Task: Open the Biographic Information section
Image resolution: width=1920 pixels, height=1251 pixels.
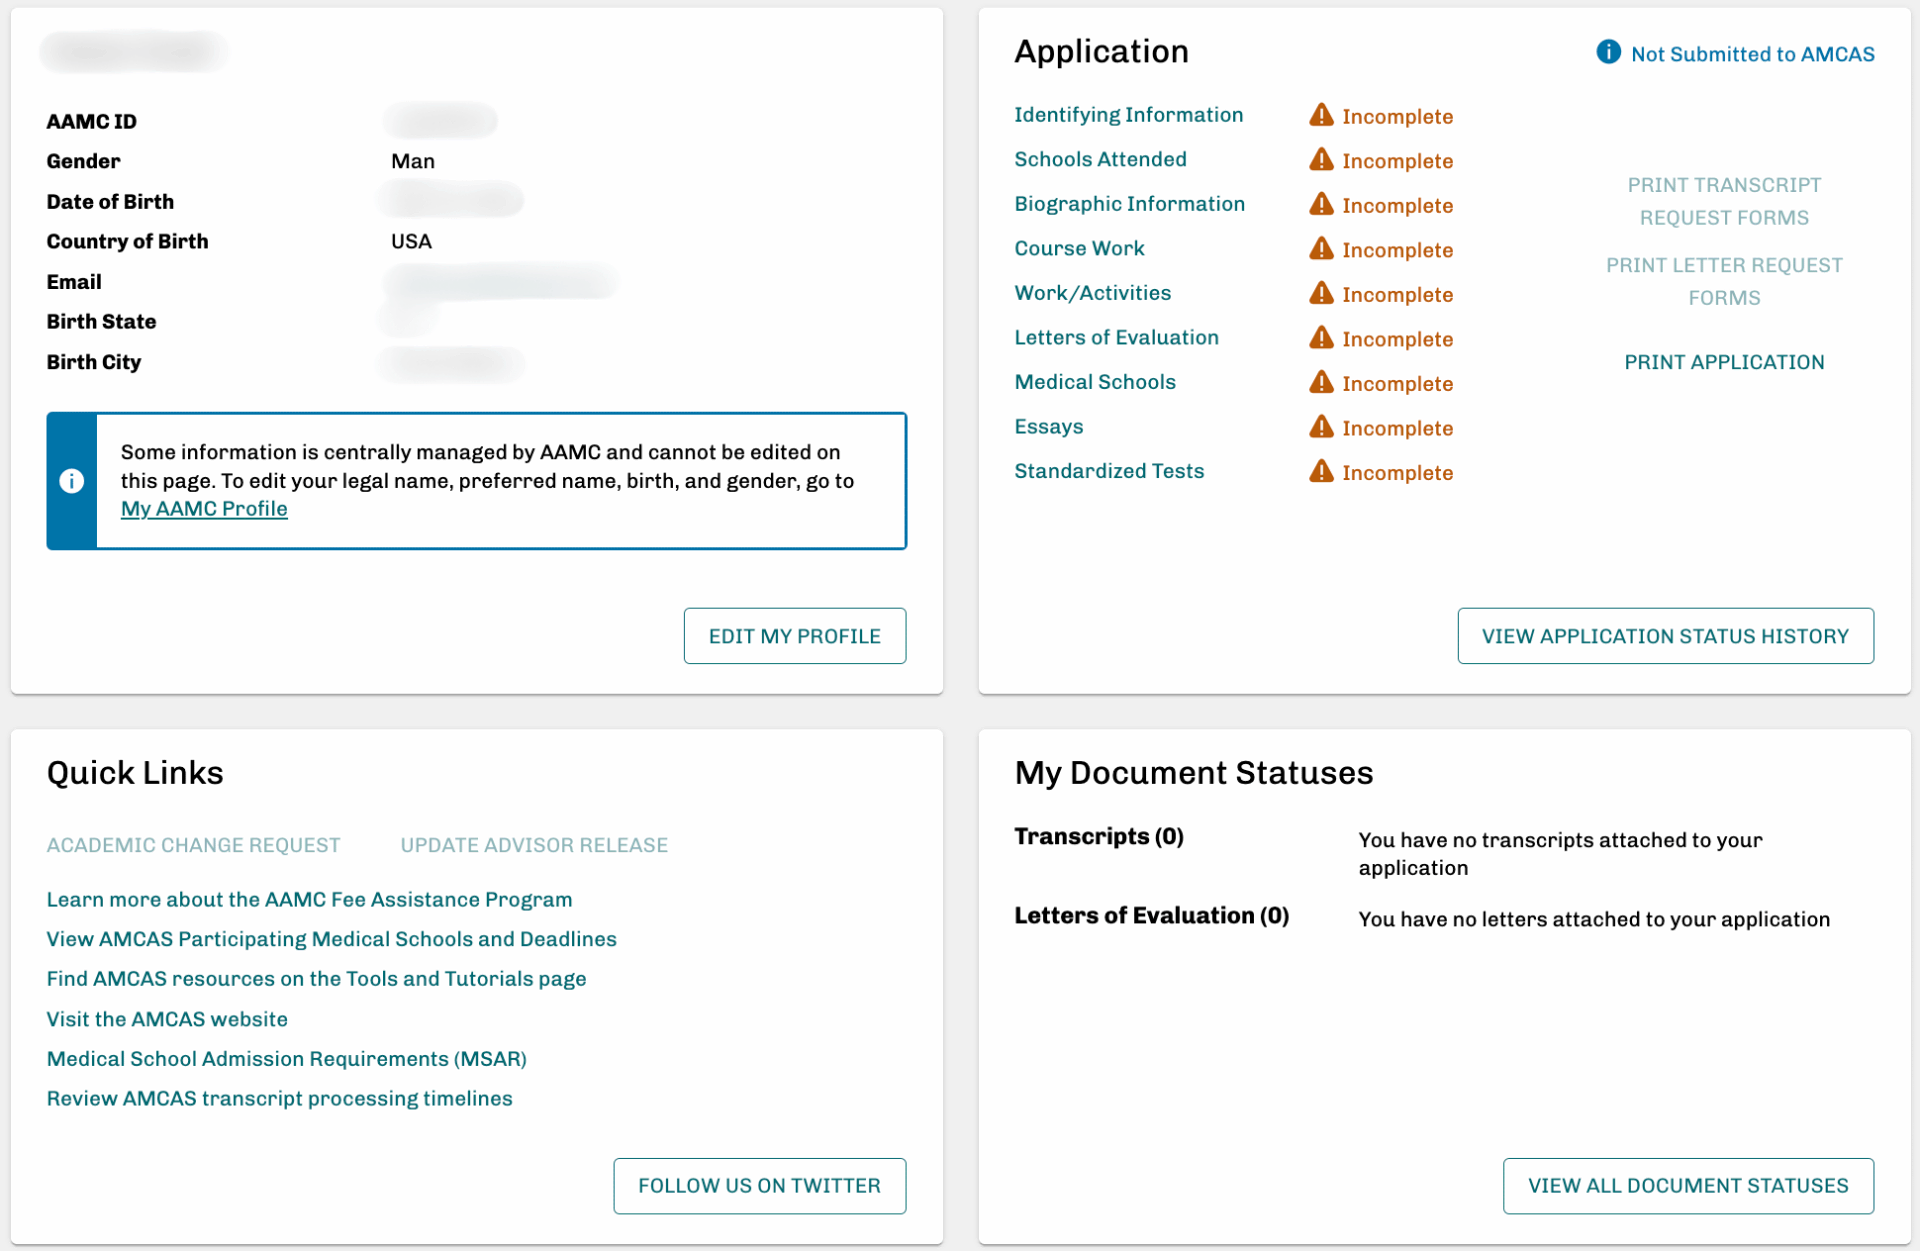Action: [1130, 203]
